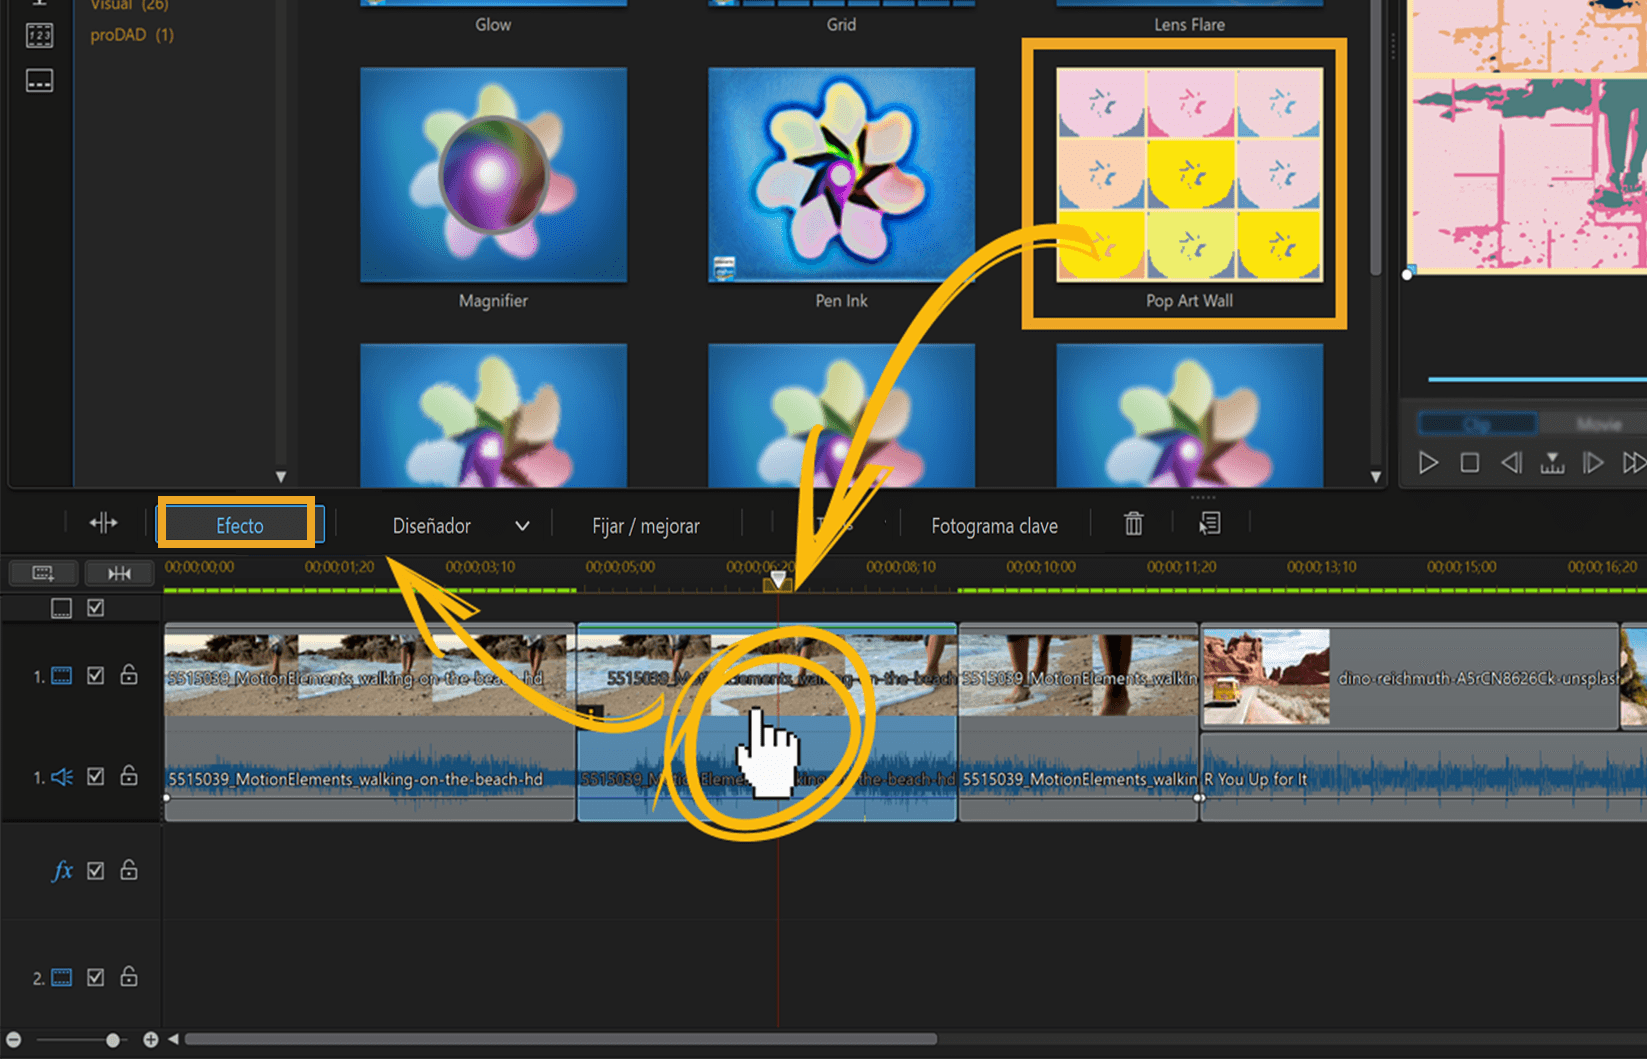1647x1059 pixels.
Task: Click the video track 2 film icon
Action: [x=61, y=978]
